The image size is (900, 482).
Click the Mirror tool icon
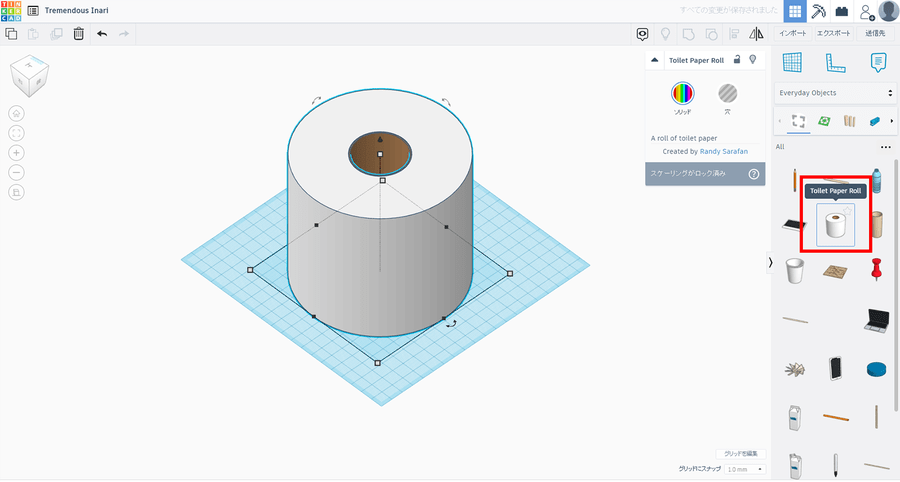pyautogui.click(x=756, y=33)
